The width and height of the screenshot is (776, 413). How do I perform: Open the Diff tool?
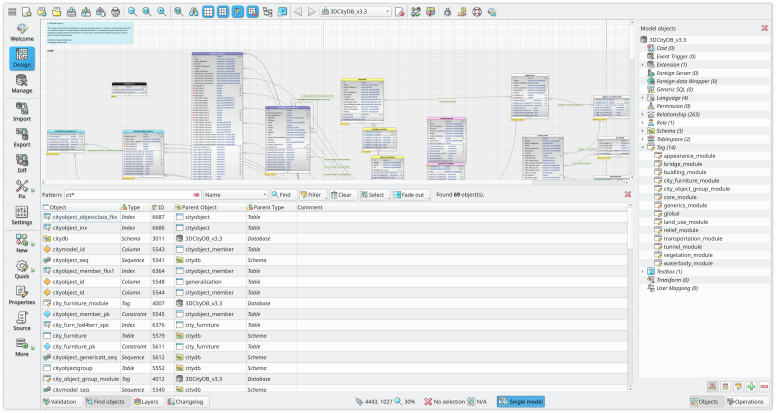[x=22, y=164]
